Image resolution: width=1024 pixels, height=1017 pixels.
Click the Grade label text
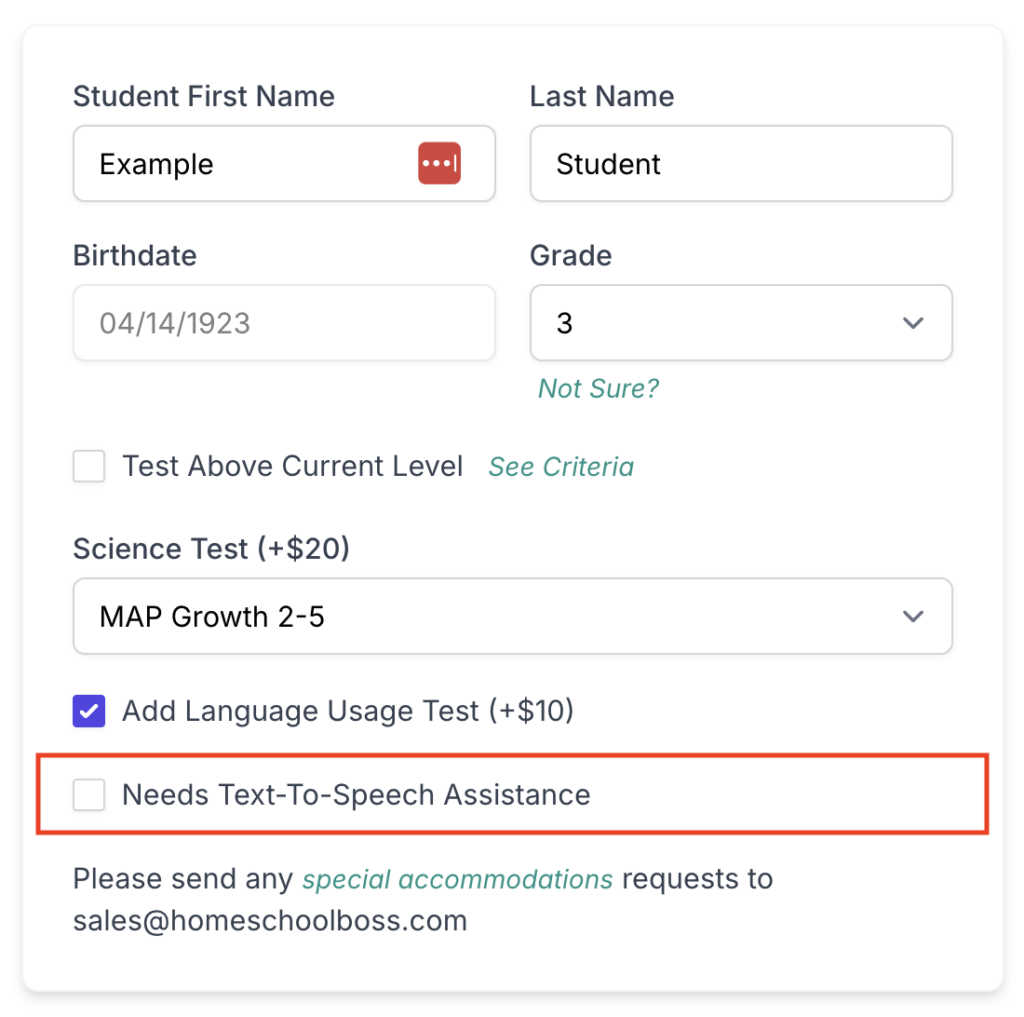[571, 255]
